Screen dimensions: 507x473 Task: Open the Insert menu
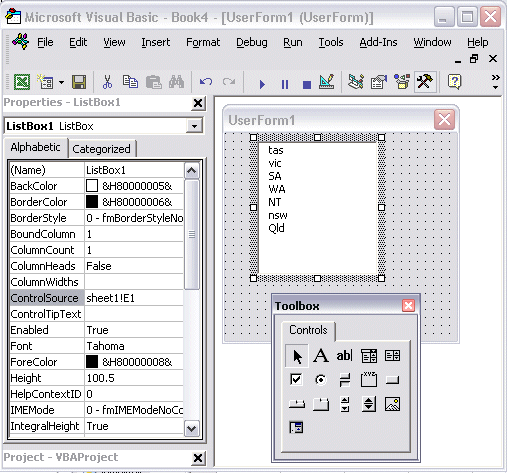point(156,42)
